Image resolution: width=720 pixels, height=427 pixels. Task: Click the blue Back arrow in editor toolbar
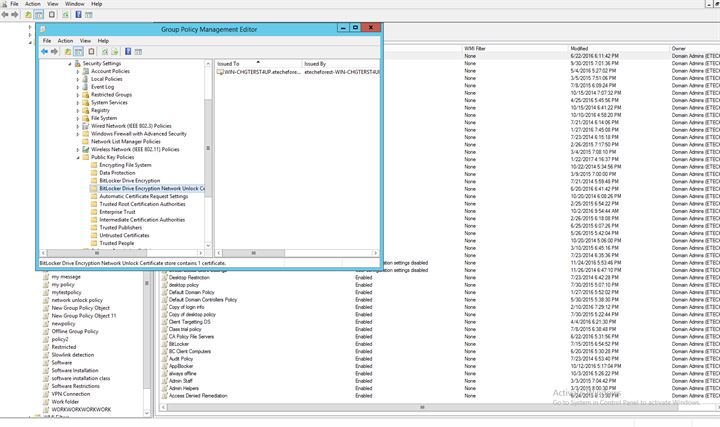click(x=45, y=51)
